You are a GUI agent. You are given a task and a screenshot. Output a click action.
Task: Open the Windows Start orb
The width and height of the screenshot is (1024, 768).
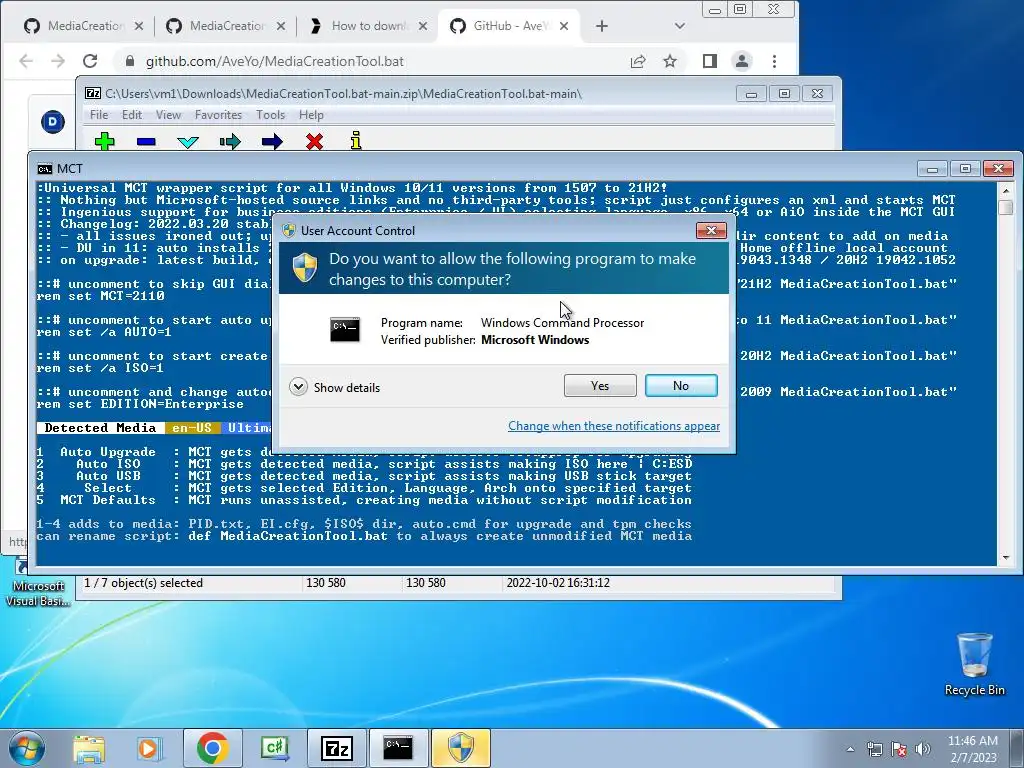pyautogui.click(x=27, y=748)
